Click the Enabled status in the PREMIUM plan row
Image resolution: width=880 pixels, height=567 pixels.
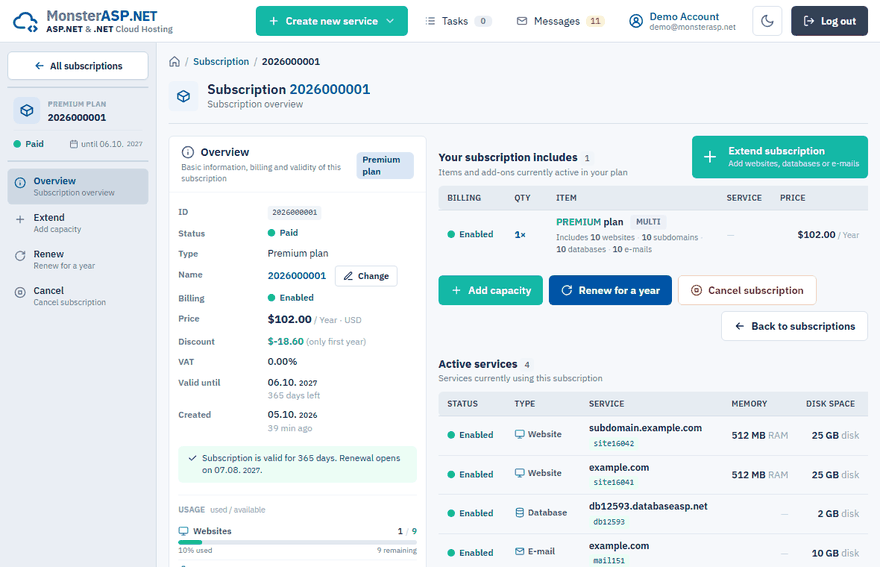(470, 234)
